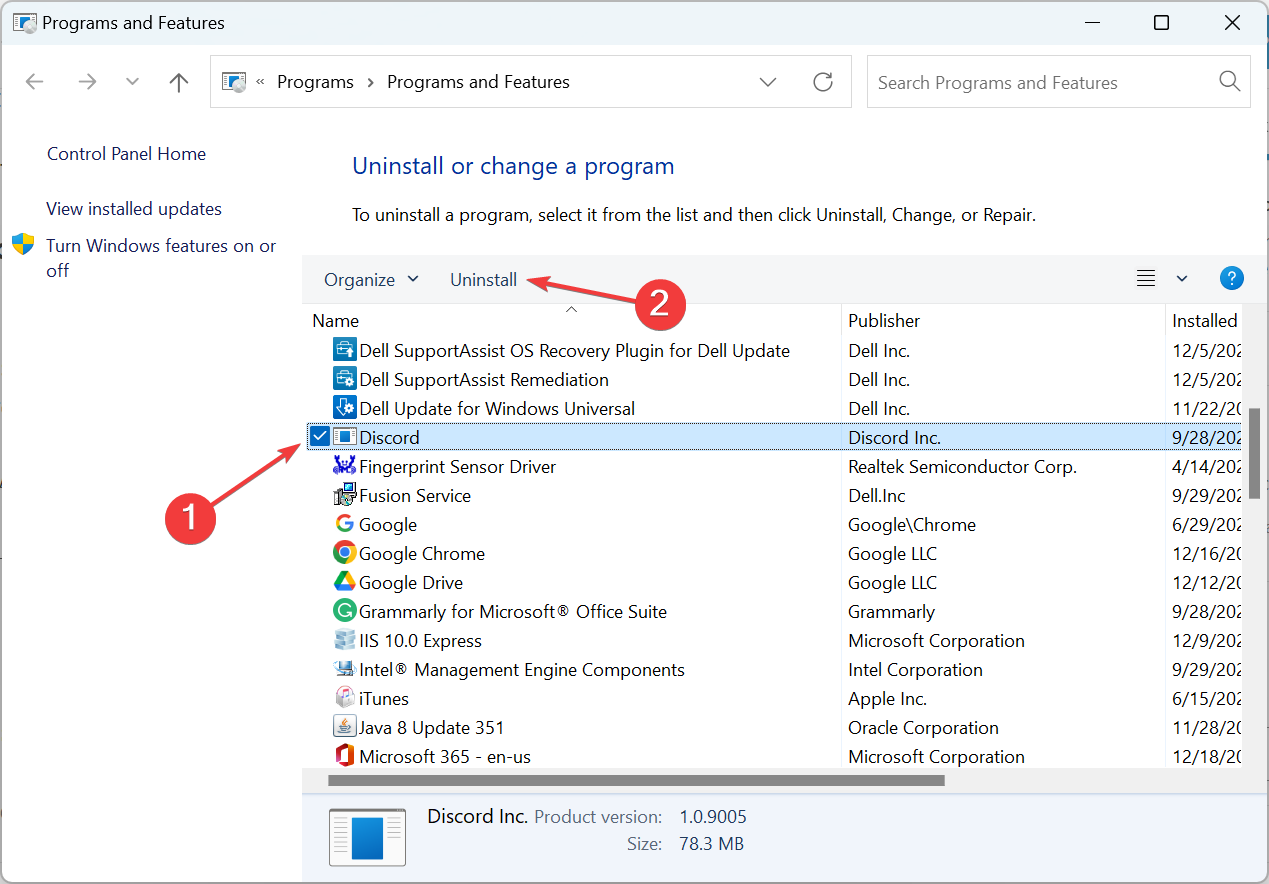Select Fingerprint Sensor Driver icon
The width and height of the screenshot is (1269, 884).
click(344, 466)
